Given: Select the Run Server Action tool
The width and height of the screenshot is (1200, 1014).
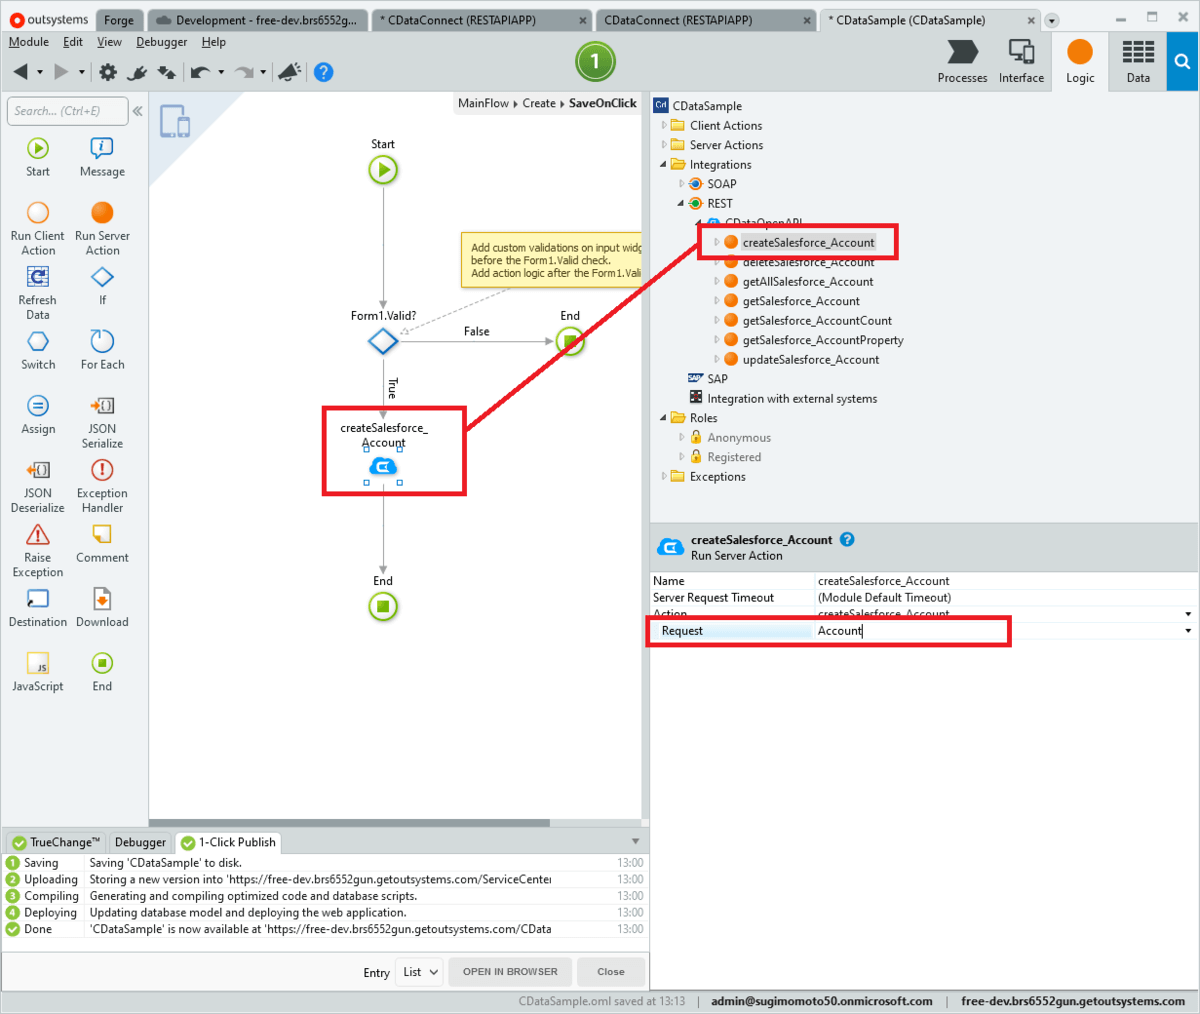Looking at the screenshot, I should point(102,228).
